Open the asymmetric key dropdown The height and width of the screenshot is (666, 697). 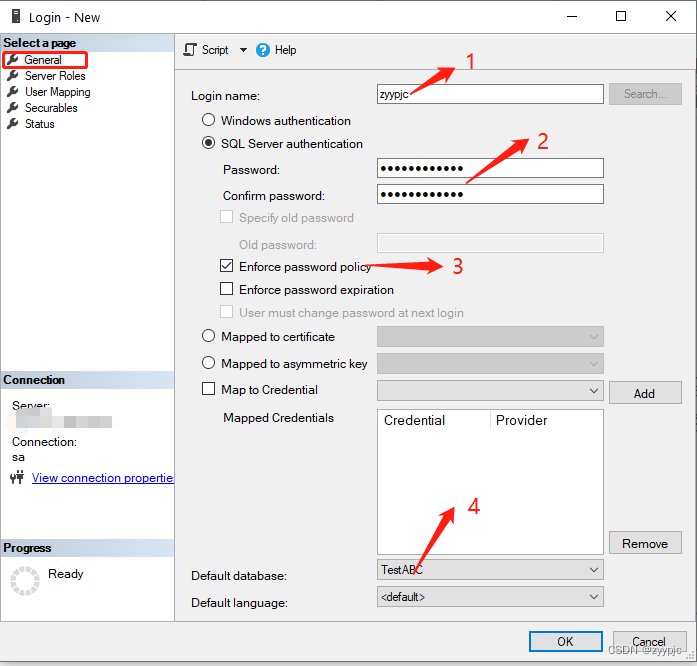[490, 364]
